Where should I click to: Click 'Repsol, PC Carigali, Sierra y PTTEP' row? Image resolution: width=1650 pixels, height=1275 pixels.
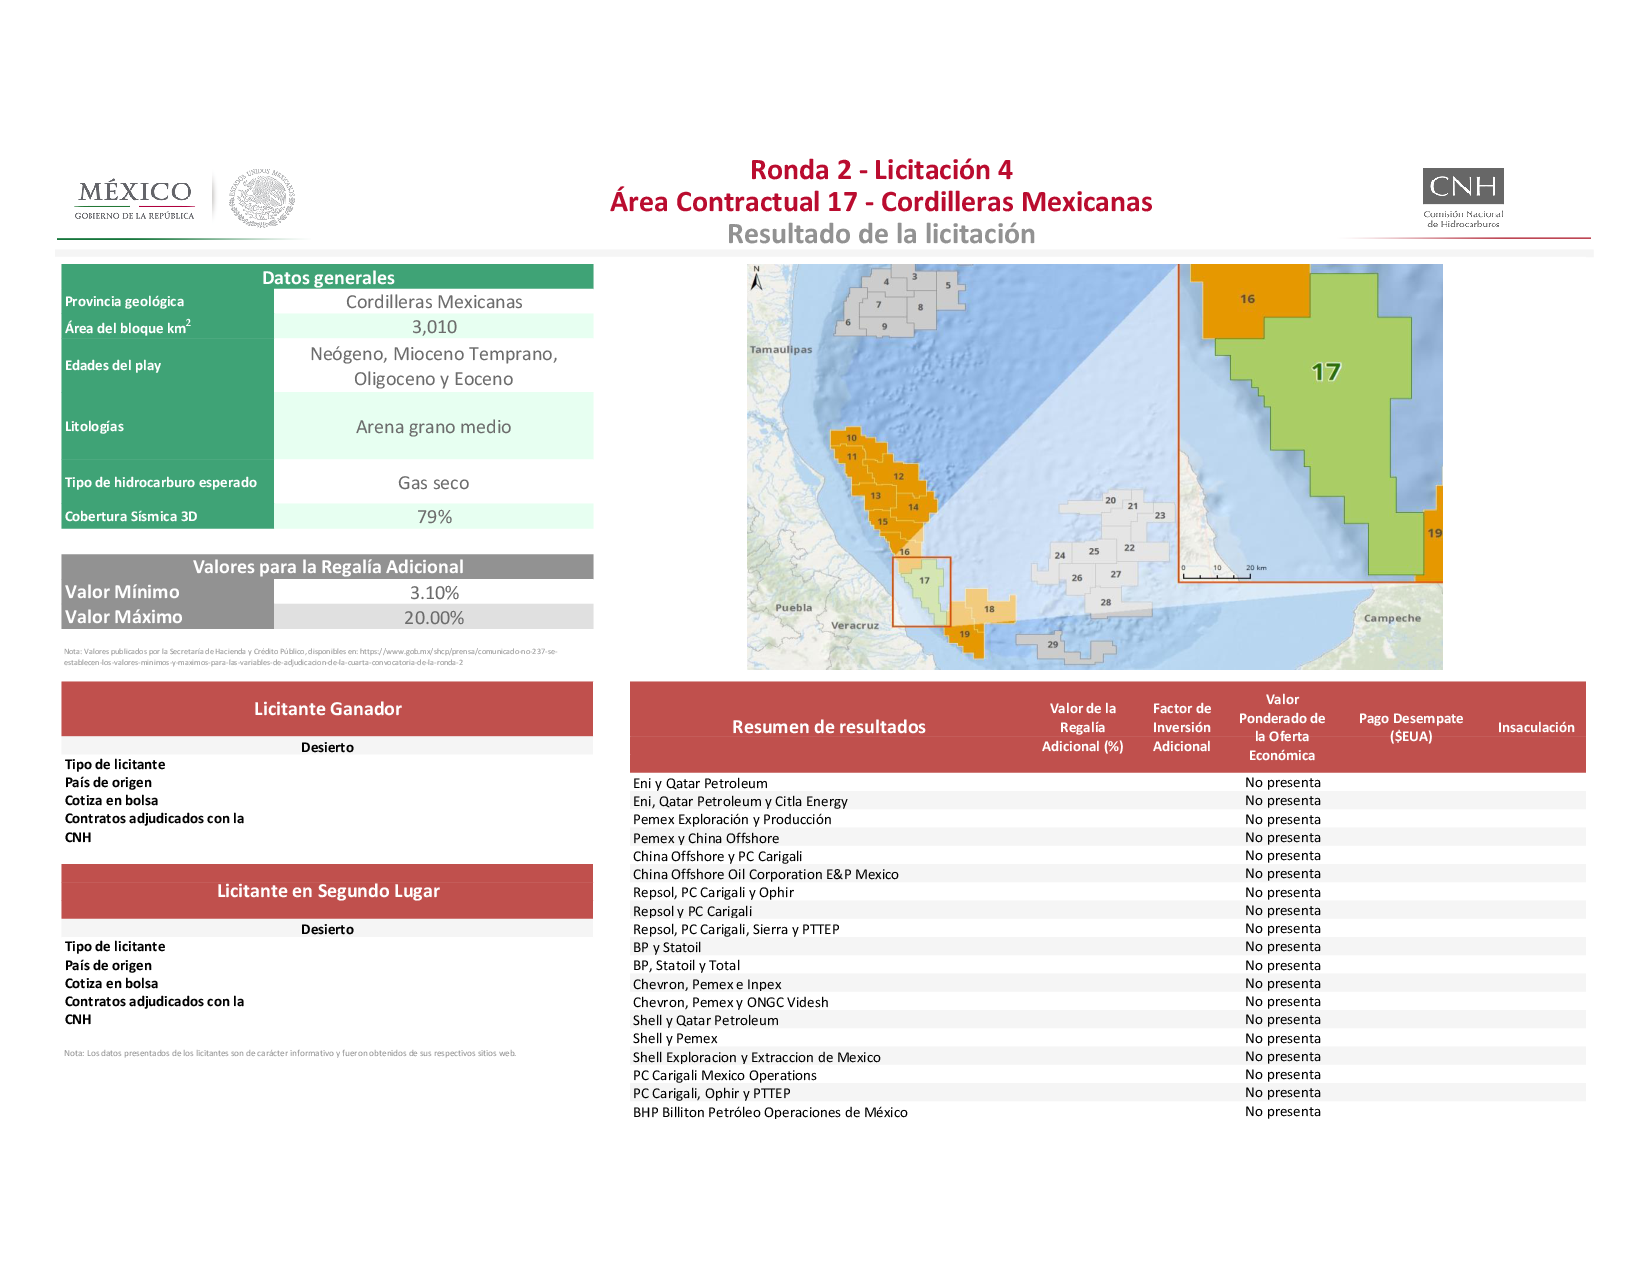pos(1108,929)
